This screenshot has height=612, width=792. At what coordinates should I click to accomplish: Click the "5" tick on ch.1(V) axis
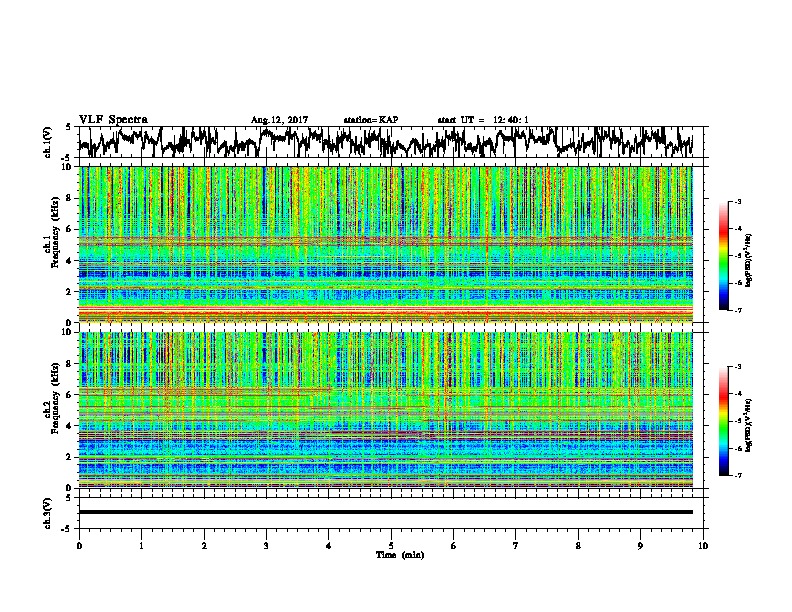69,128
